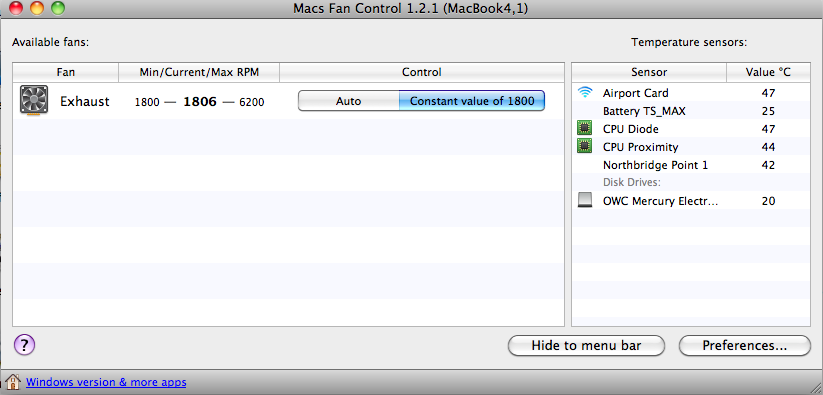This screenshot has height=395, width=823.
Task: Click Hide to menu bar button
Action: coord(586,346)
